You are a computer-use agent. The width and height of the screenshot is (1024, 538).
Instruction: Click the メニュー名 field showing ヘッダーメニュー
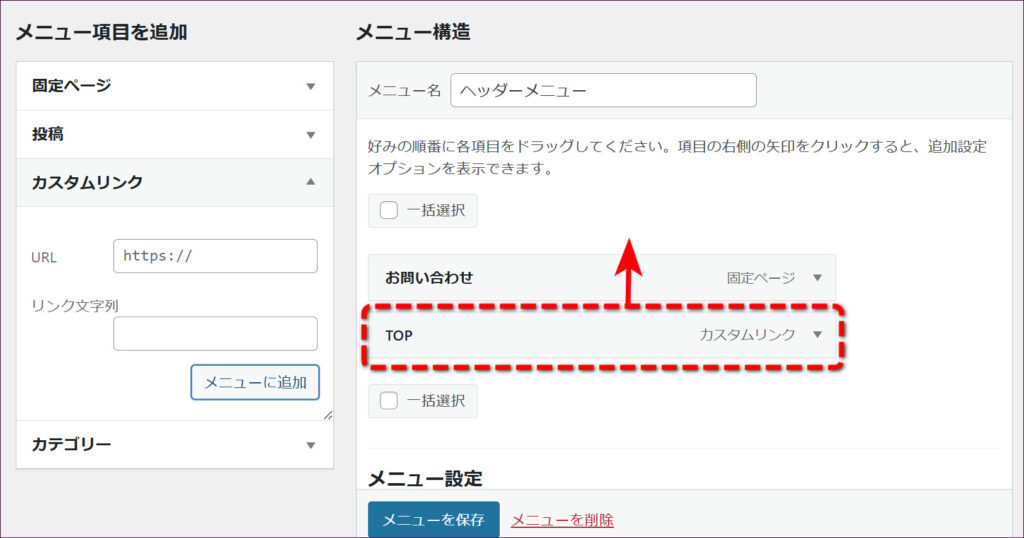click(603, 90)
